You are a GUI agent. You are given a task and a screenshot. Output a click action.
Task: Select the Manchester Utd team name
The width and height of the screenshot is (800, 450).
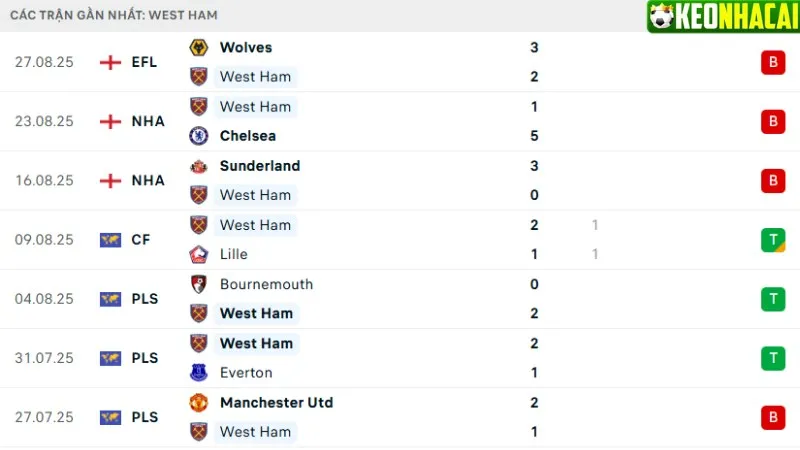click(276, 402)
